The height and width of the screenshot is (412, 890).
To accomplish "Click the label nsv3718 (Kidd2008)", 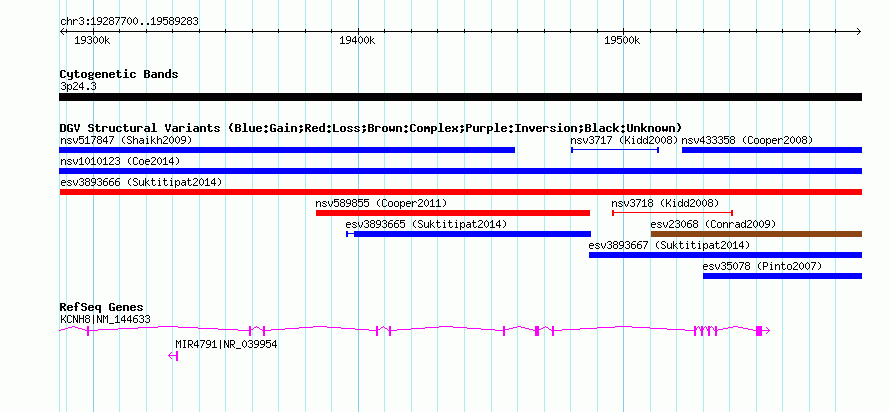I will 665,203.
